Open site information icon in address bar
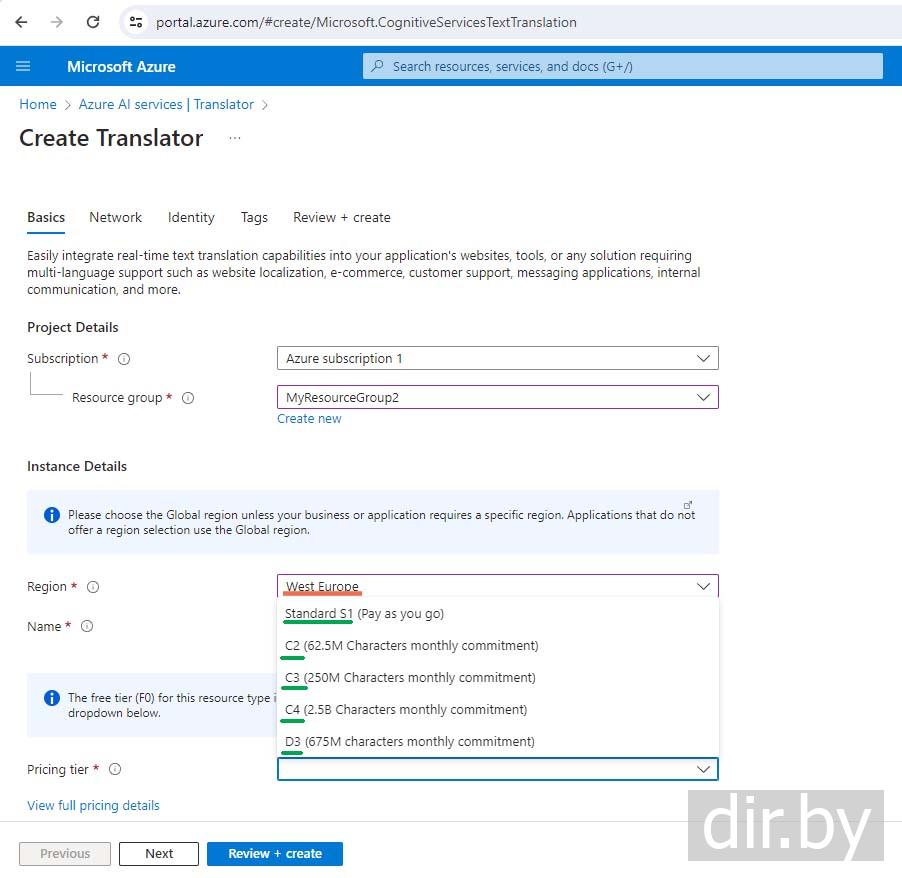902x878 pixels. pyautogui.click(x=136, y=22)
